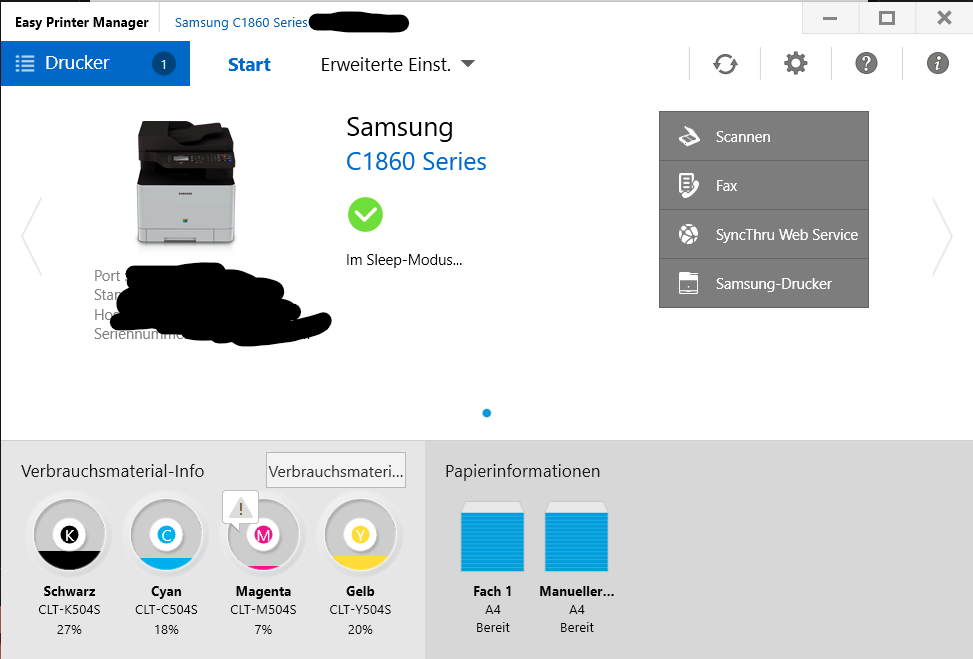Close the Easy Printer Manager window
The height and width of the screenshot is (659, 973).
click(944, 18)
